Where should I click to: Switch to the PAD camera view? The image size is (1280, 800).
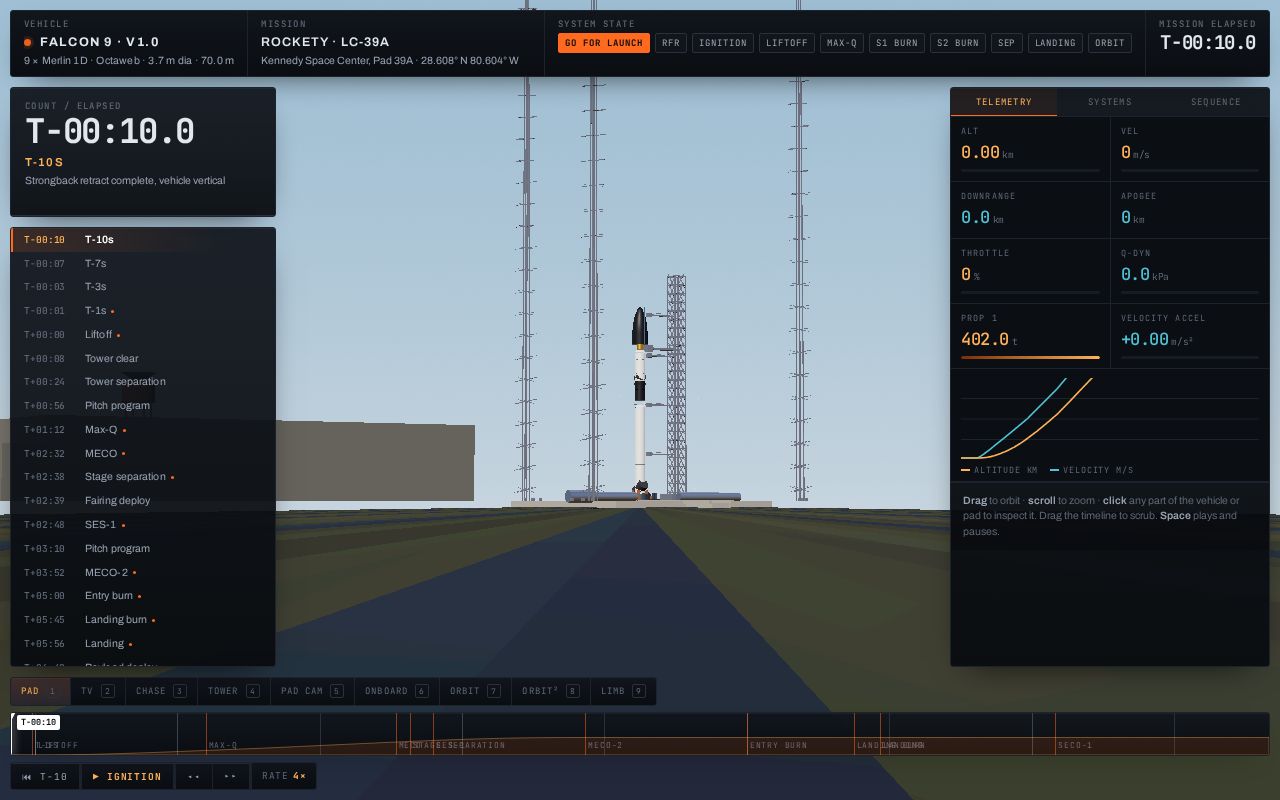point(39,691)
